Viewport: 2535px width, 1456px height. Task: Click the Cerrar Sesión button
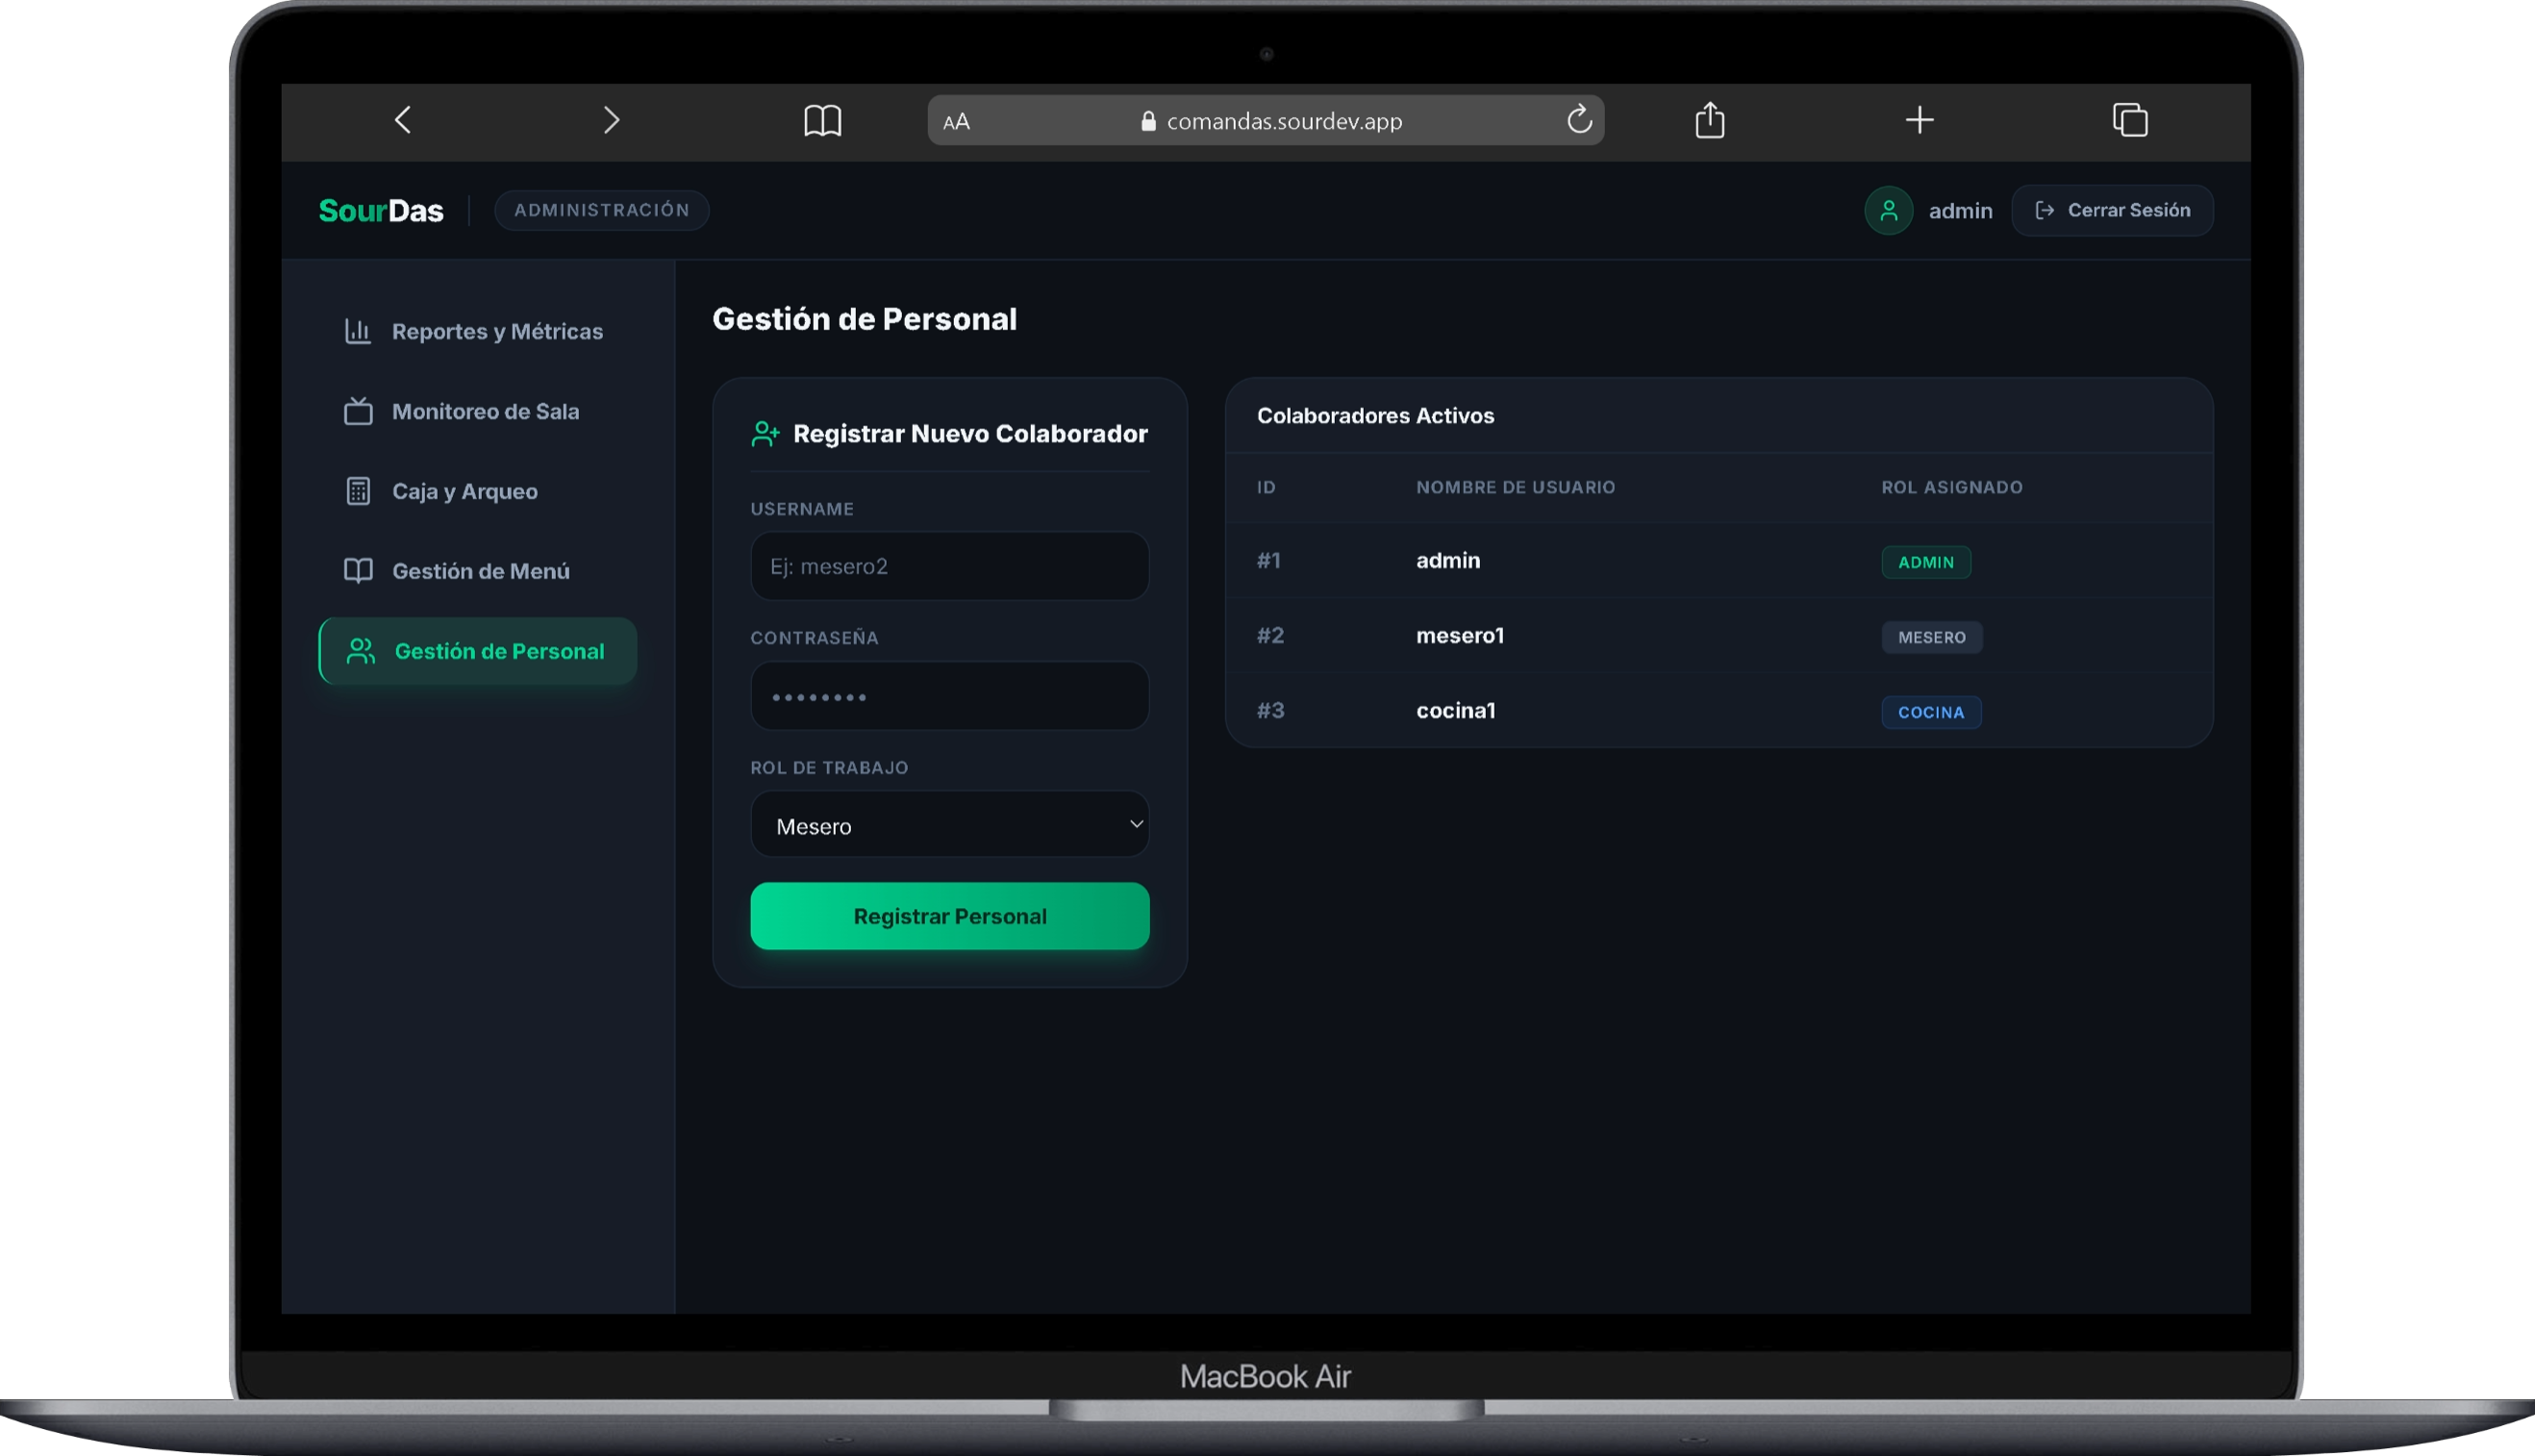(2111, 210)
